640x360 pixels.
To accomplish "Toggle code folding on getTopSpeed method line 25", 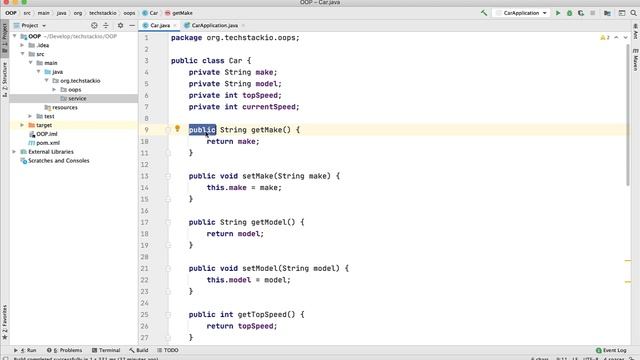I will tap(168, 315).
